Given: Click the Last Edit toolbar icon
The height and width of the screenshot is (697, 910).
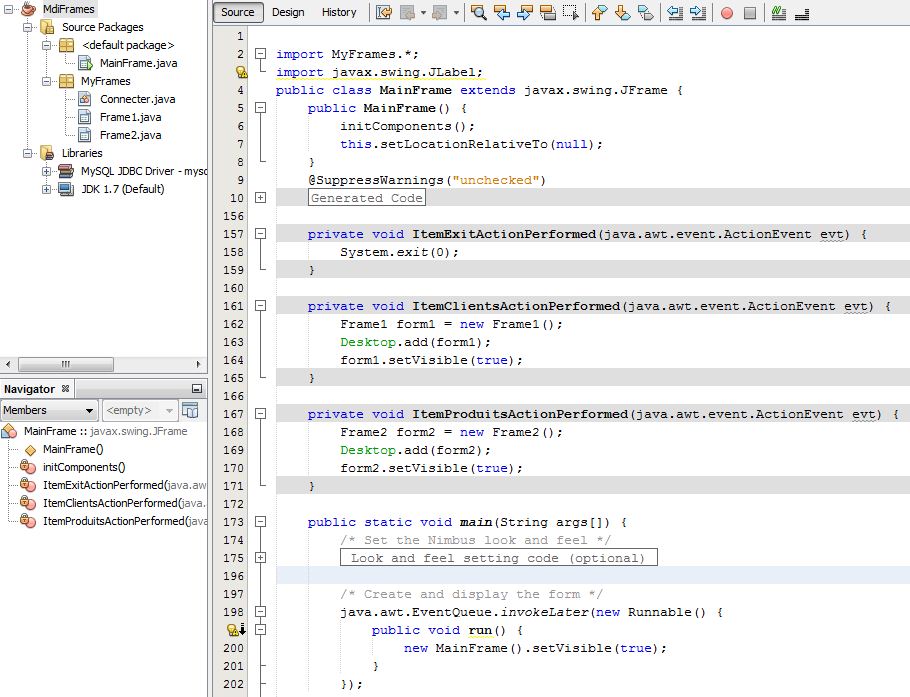Looking at the screenshot, I should pyautogui.click(x=384, y=13).
